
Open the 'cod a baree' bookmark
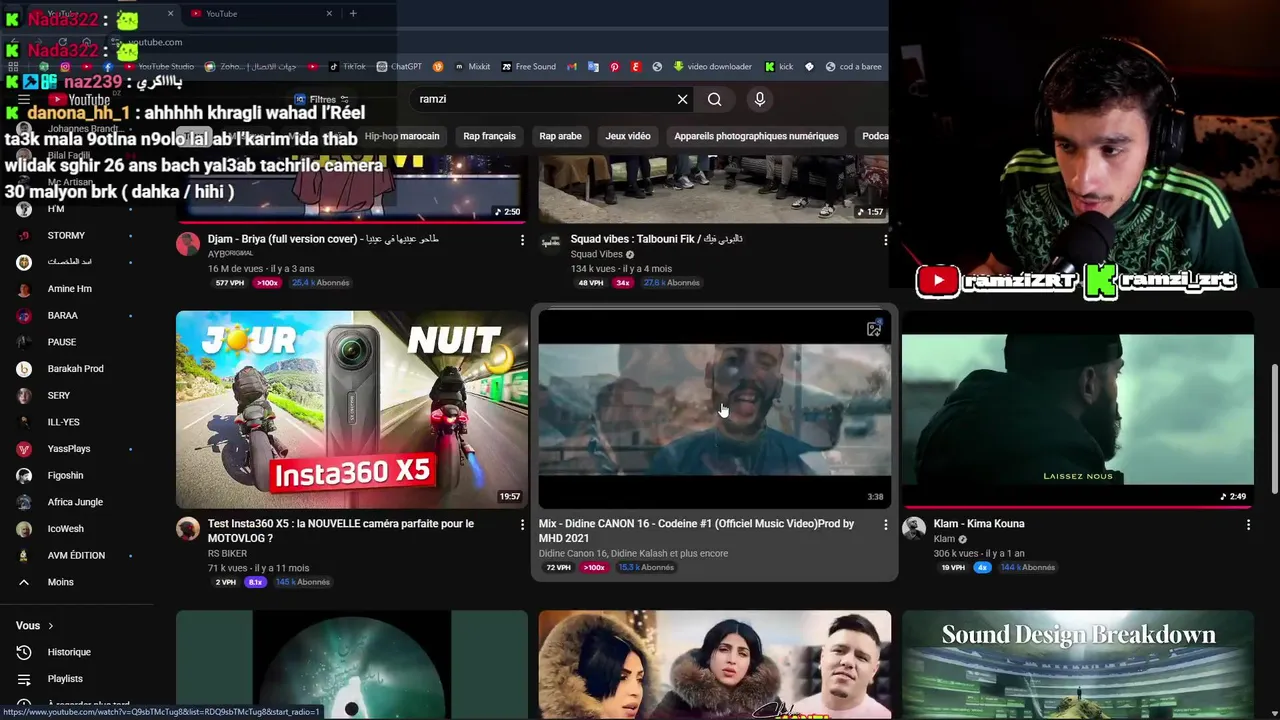[853, 67]
